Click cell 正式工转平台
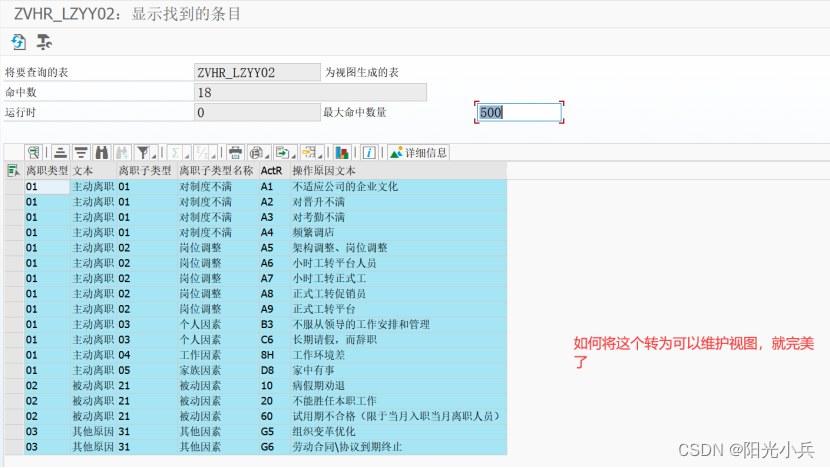The width and height of the screenshot is (830, 468). [x=398, y=309]
